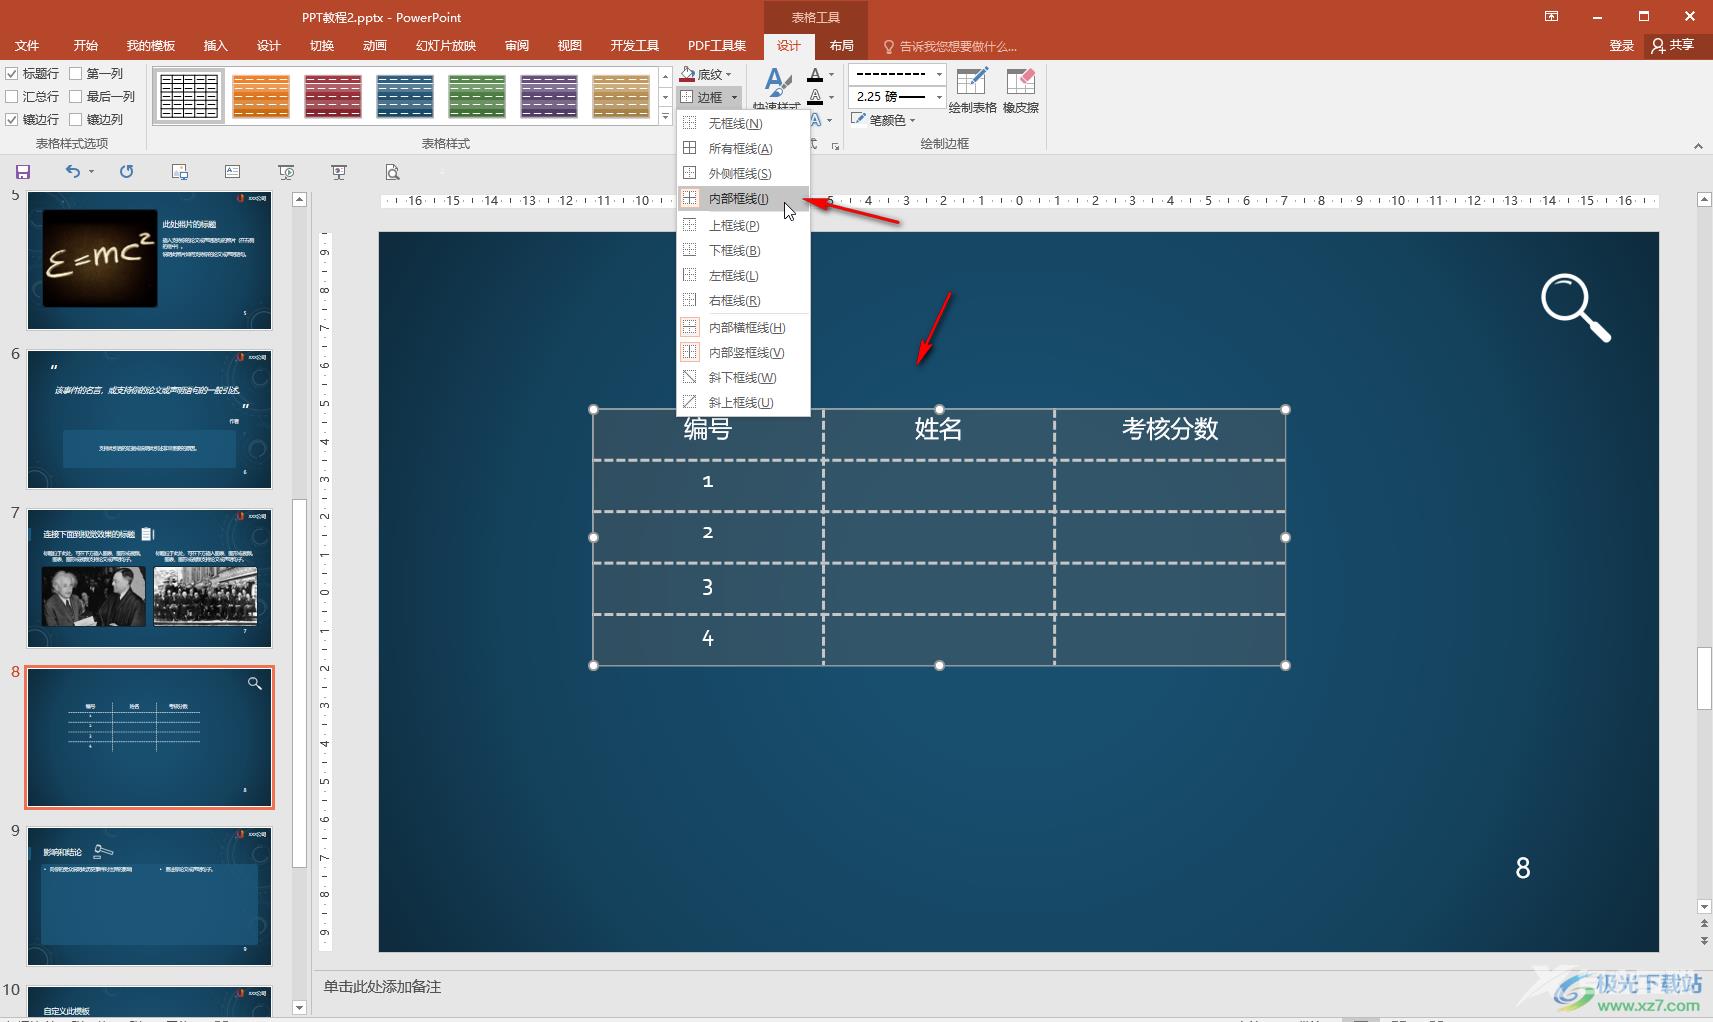Viewport: 1713px width, 1022px height.
Task: Toggle Banded Columns (镶边列) checkbox
Action: point(75,119)
